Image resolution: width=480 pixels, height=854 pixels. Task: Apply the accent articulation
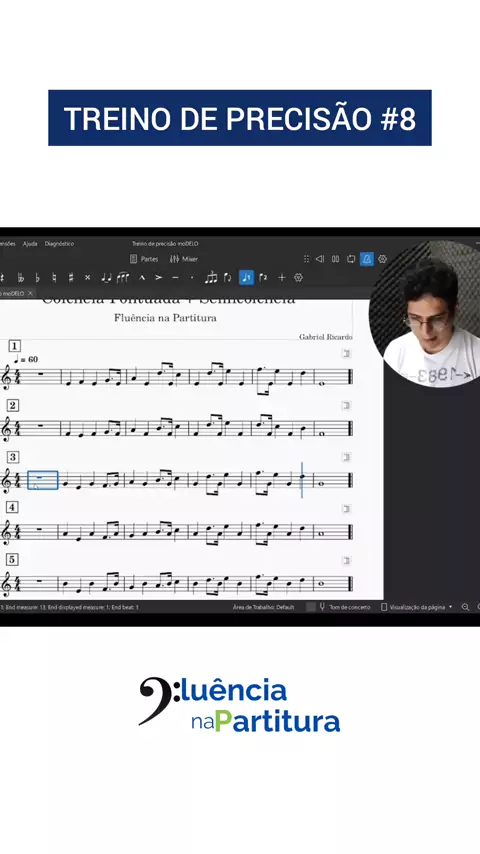(x=159, y=278)
